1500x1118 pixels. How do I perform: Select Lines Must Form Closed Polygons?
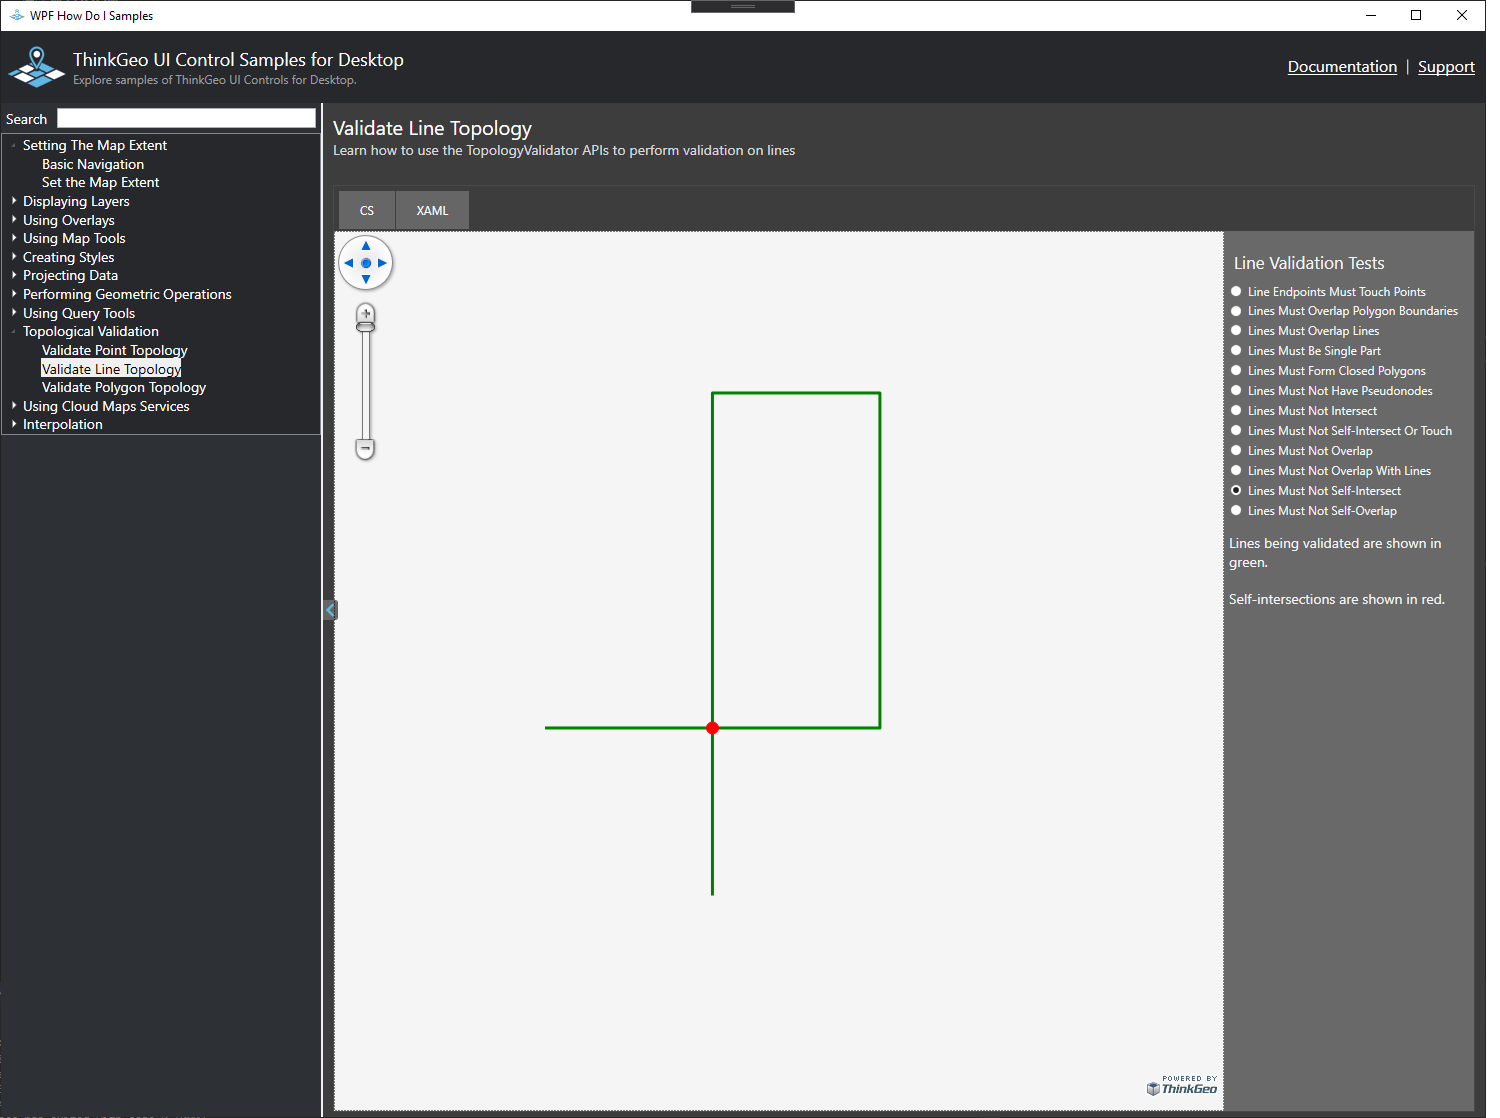tap(1328, 371)
